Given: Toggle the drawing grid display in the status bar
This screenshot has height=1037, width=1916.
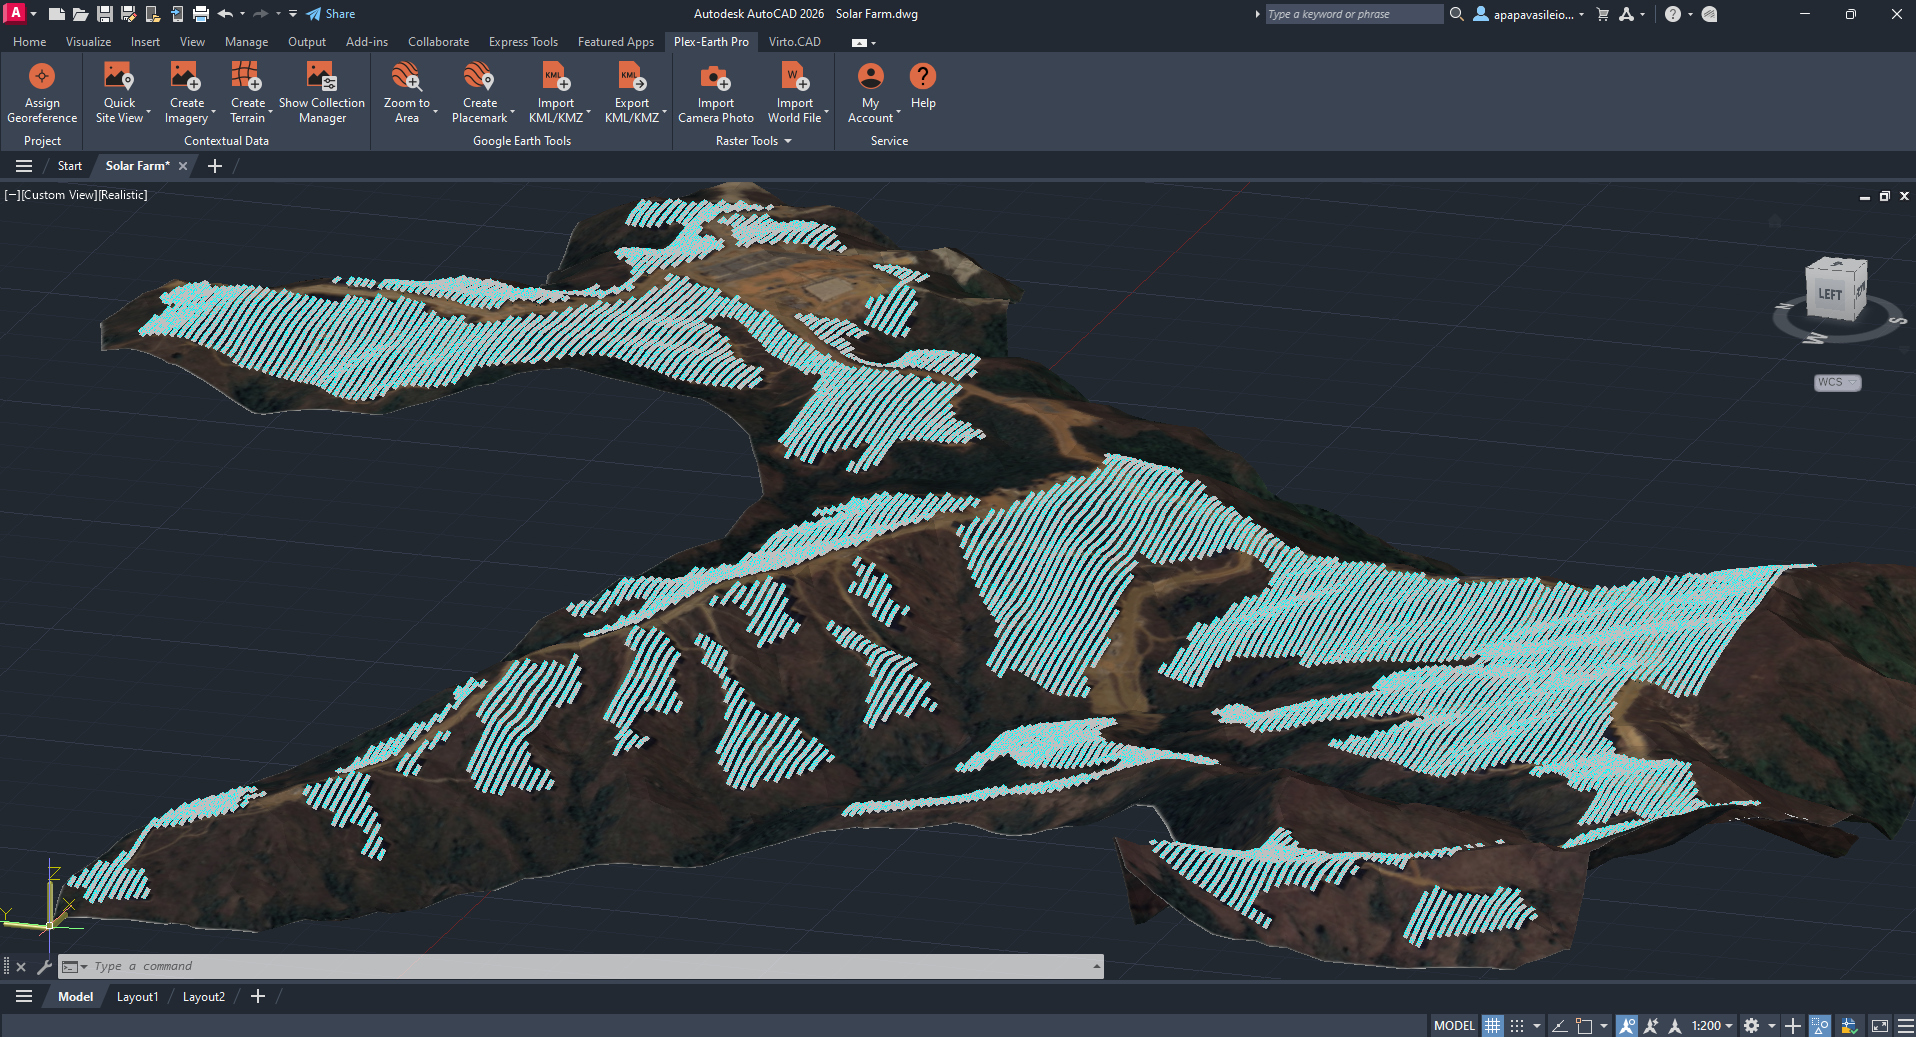Looking at the screenshot, I should coord(1492,1025).
